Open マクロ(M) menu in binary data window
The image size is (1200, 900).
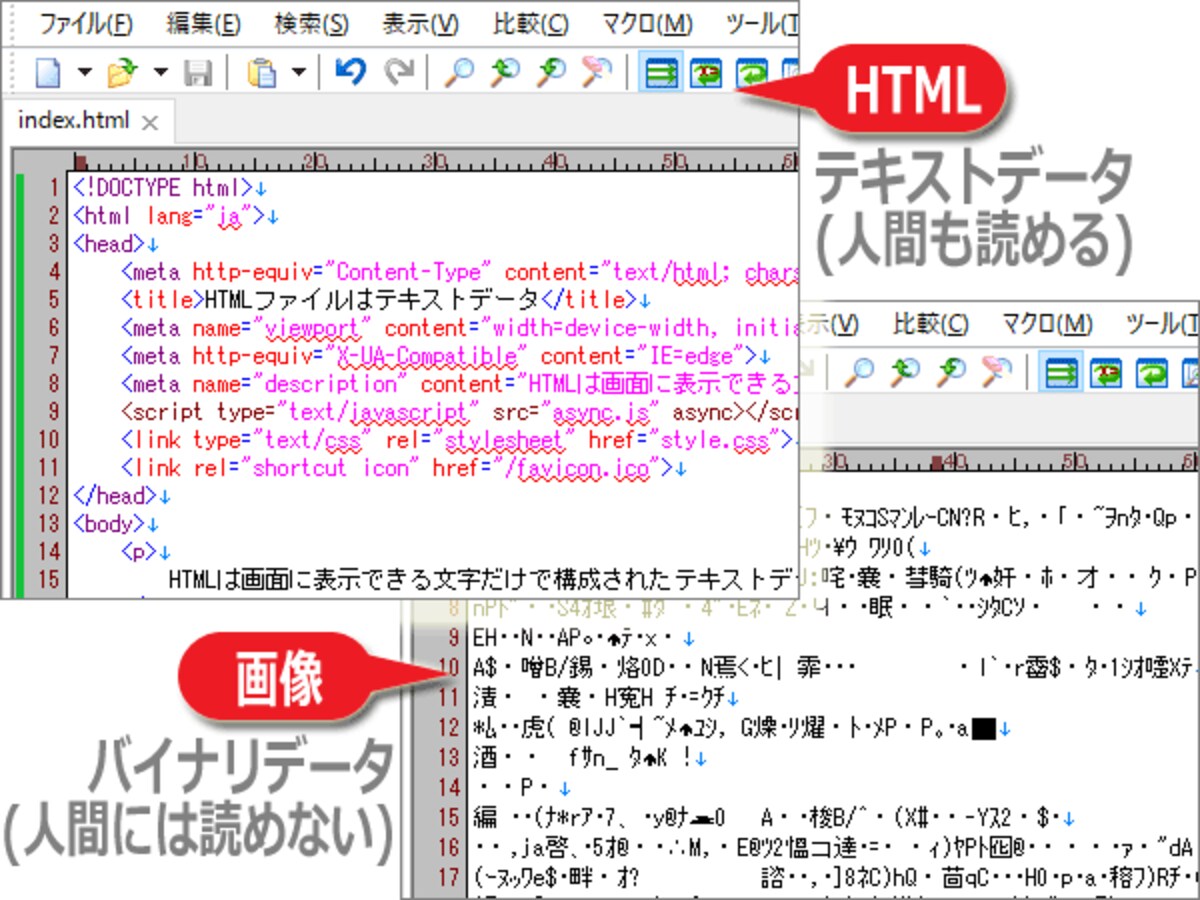point(1047,324)
